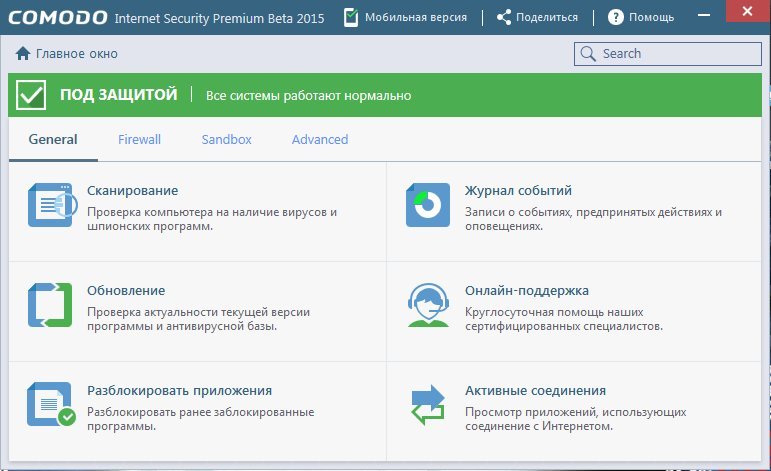Click the Обновление title
Image resolution: width=771 pixels, height=471 pixels.
tap(126, 291)
